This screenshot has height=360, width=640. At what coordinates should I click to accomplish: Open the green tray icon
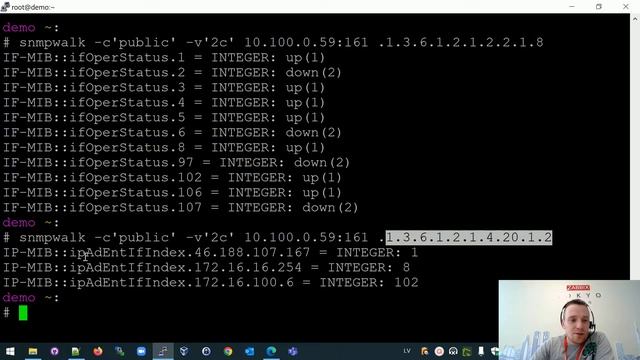coord(467,351)
